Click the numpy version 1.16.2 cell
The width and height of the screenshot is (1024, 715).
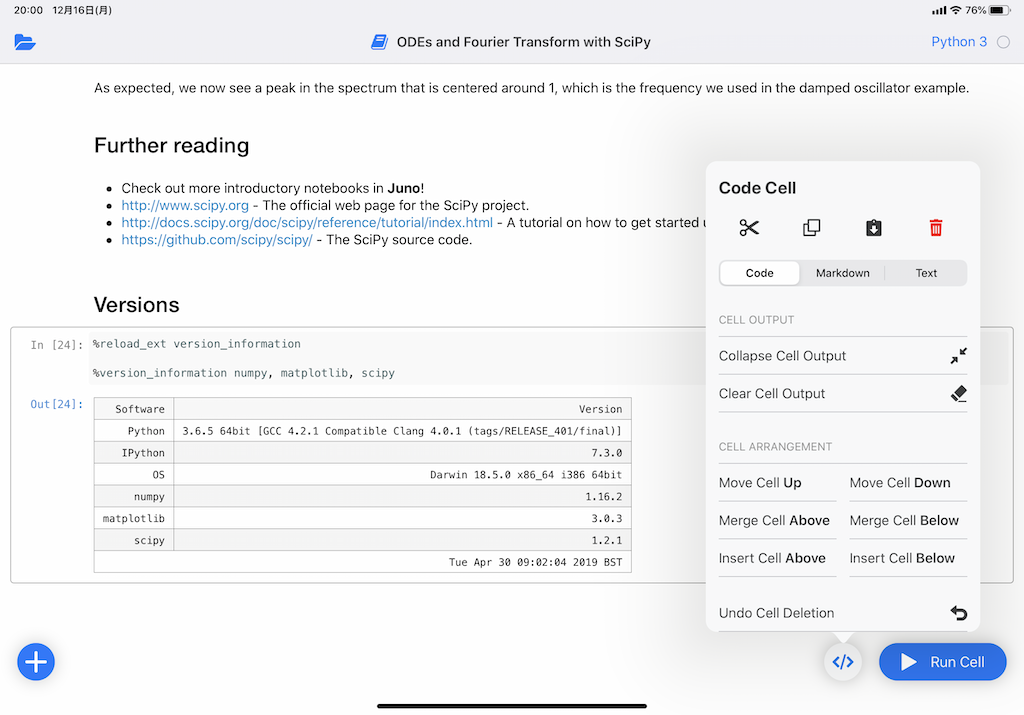click(402, 497)
